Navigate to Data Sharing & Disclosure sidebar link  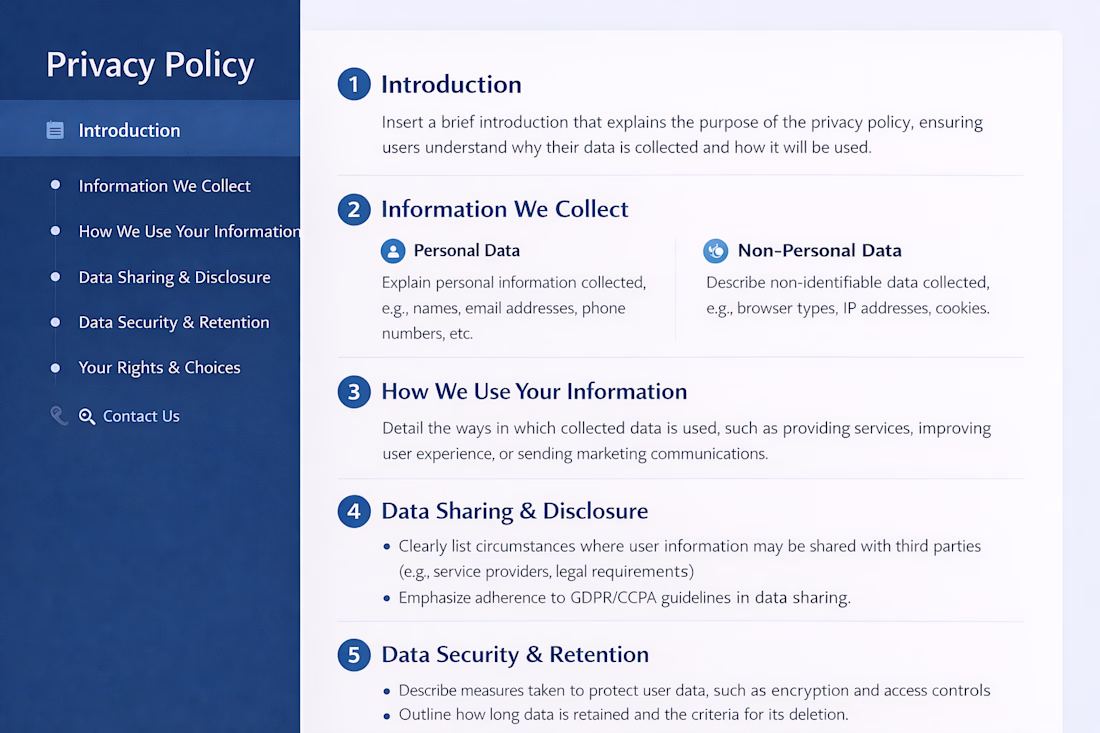pyautogui.click(x=174, y=277)
